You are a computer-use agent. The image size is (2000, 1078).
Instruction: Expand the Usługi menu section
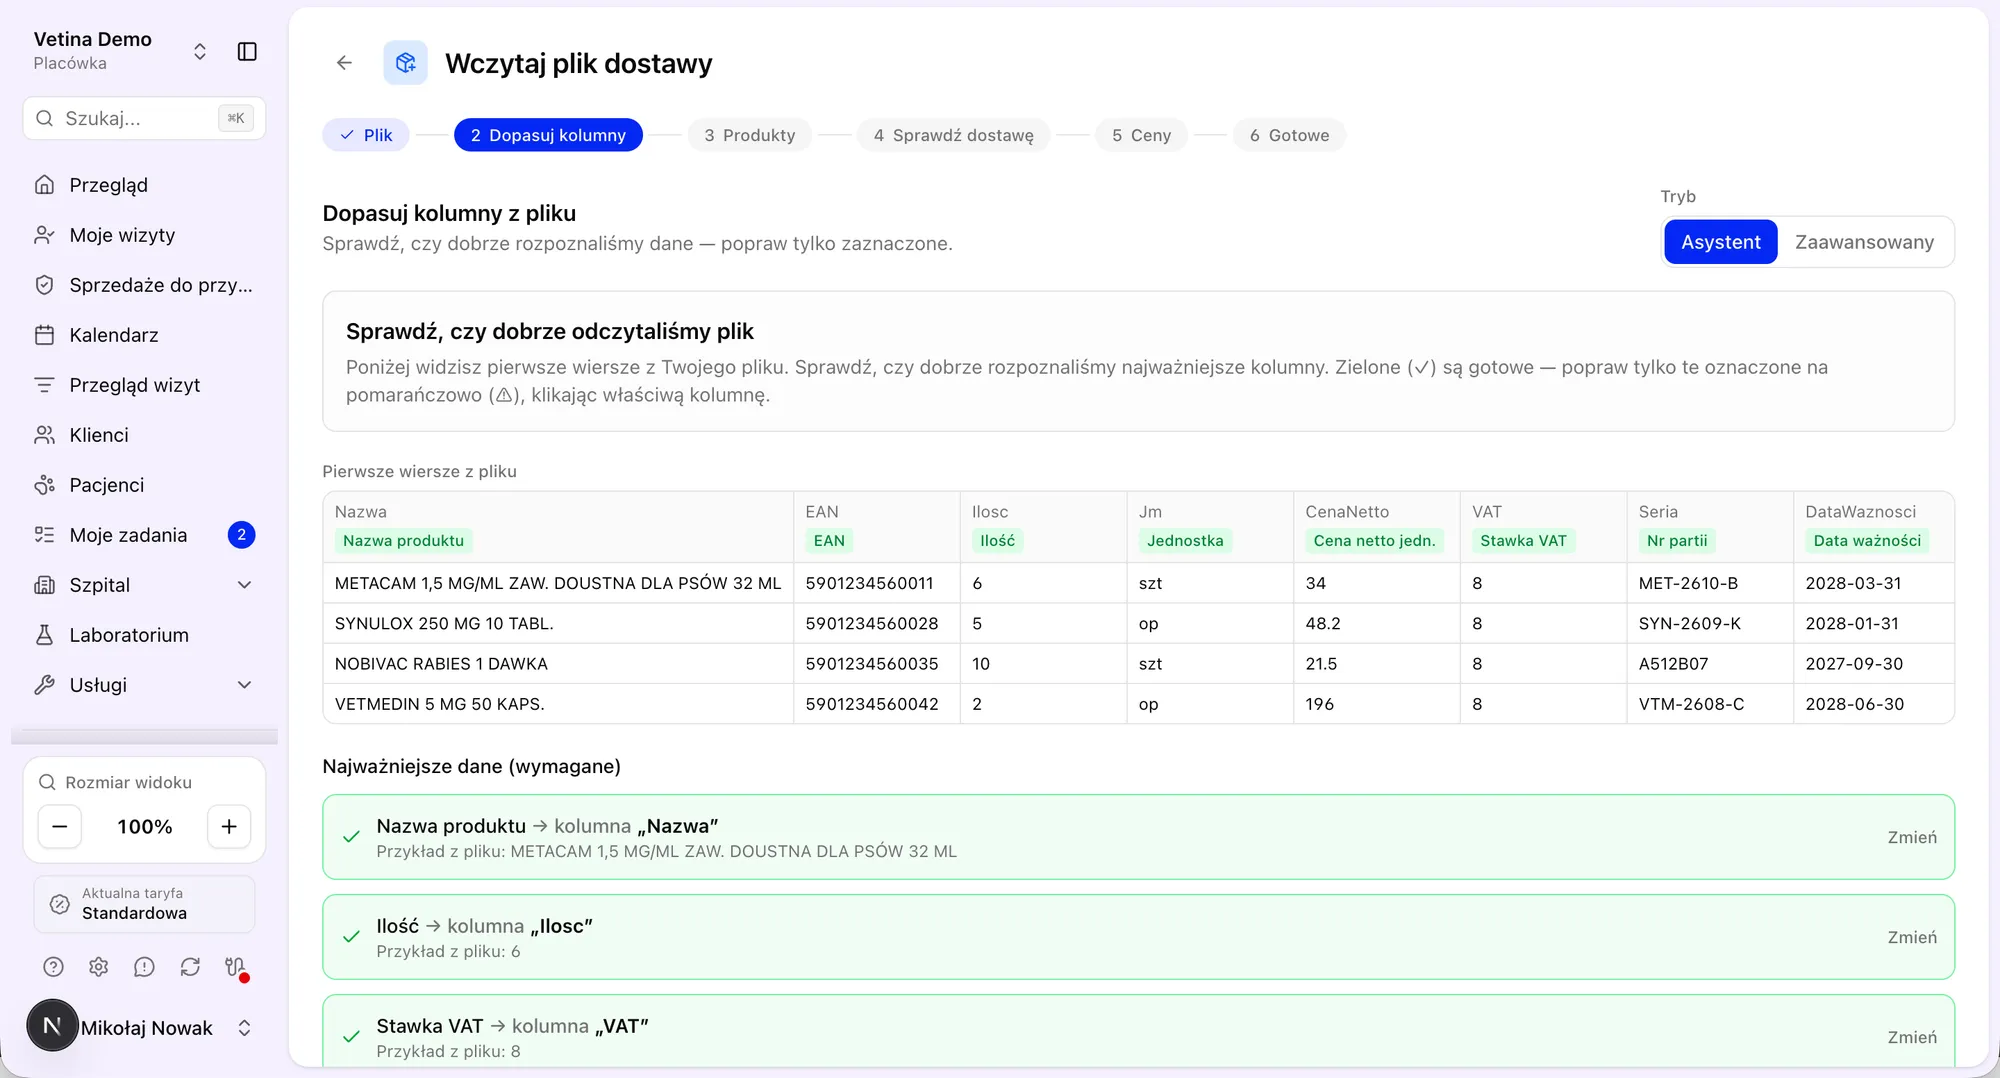(x=144, y=685)
